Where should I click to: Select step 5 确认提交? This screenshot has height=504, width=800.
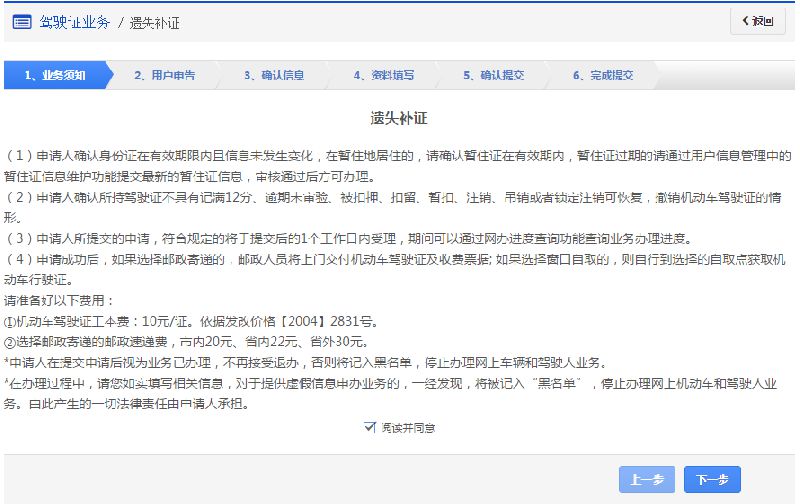(493, 75)
